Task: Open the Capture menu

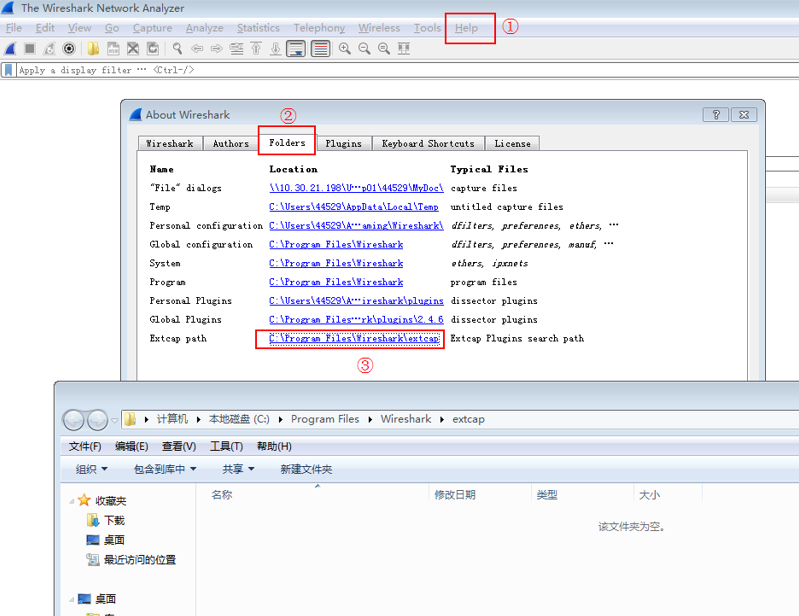Action: pos(152,28)
